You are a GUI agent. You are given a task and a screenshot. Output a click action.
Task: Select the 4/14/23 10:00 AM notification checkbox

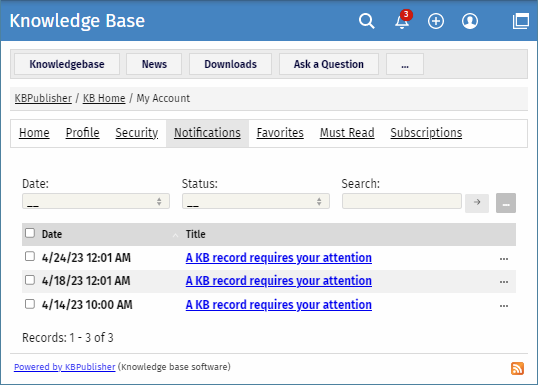coord(30,304)
